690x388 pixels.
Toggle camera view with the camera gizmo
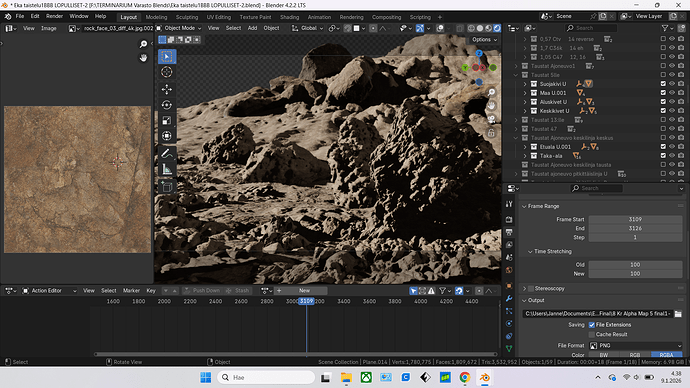tap(491, 119)
